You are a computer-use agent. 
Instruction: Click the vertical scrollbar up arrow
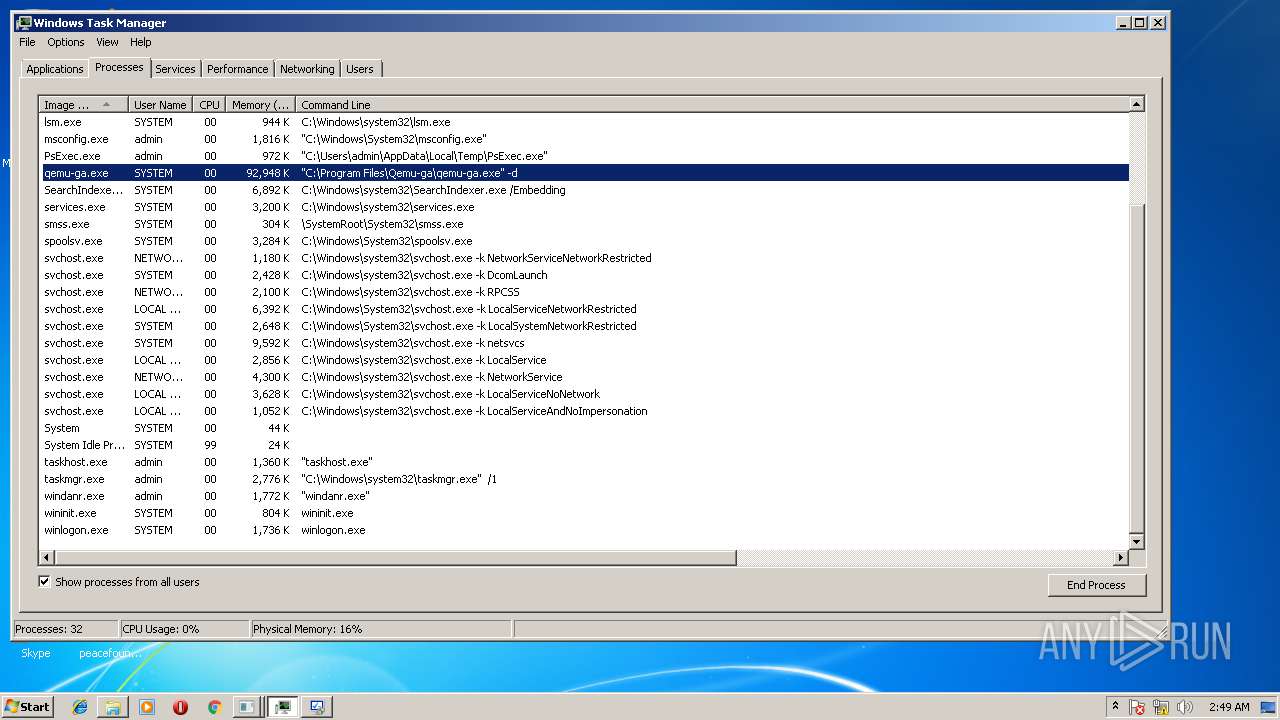coord(1136,104)
